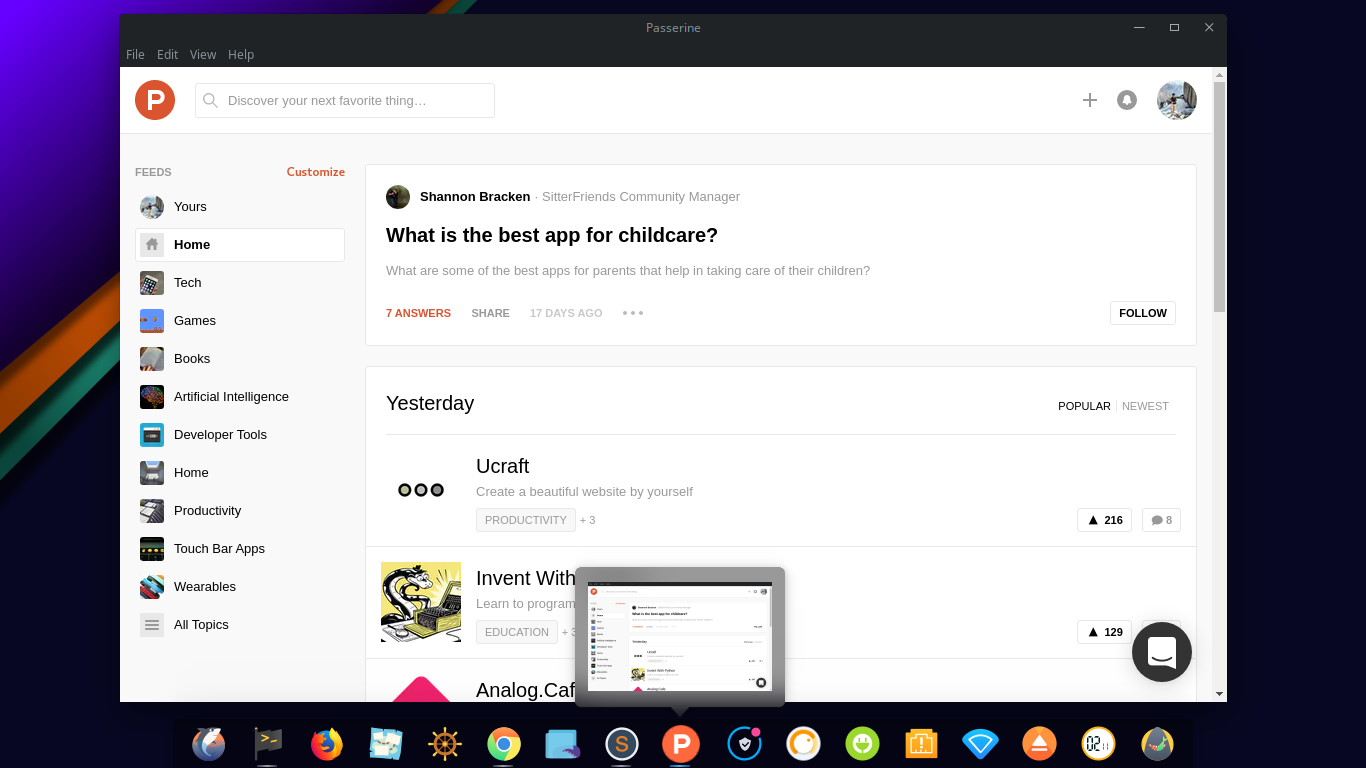Open the Help menu

(x=241, y=55)
